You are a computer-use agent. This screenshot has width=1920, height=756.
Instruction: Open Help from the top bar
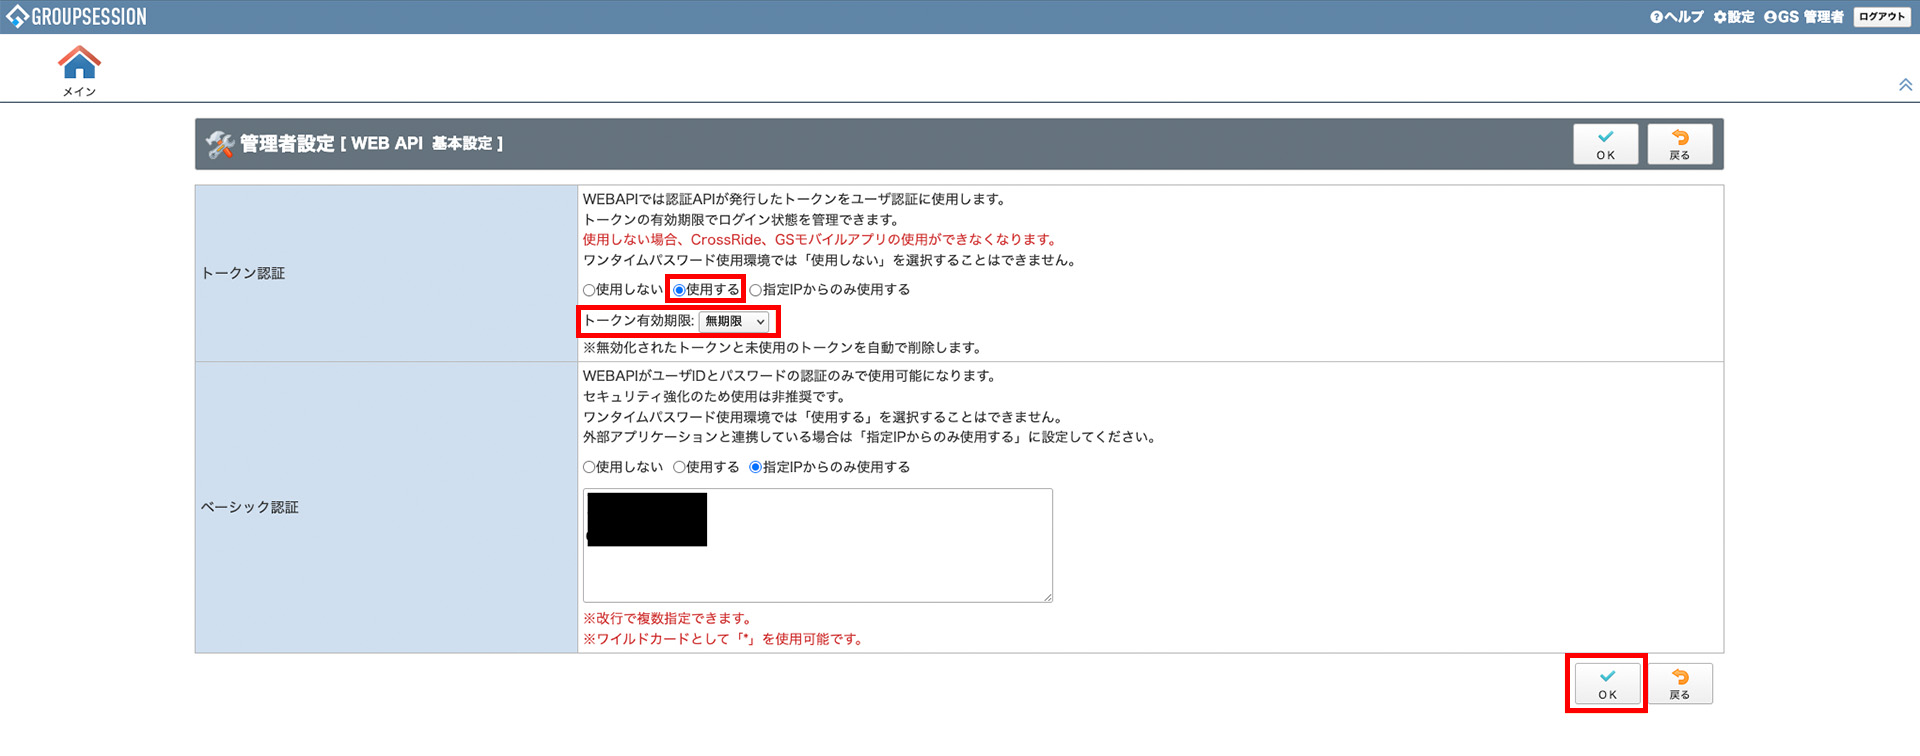point(1677,17)
